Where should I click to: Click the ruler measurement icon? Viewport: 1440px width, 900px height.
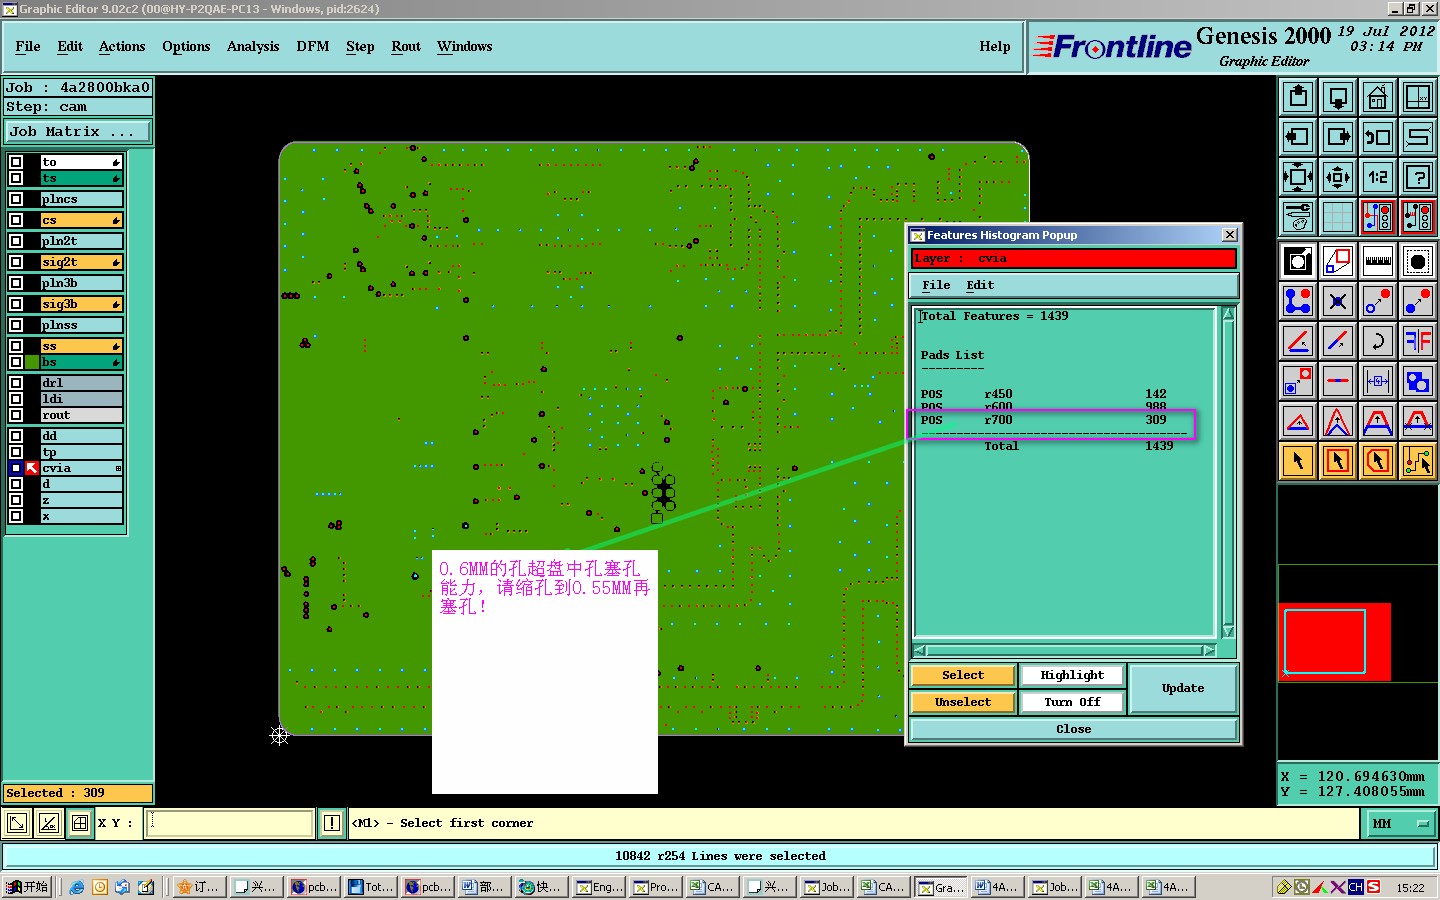coord(1377,261)
